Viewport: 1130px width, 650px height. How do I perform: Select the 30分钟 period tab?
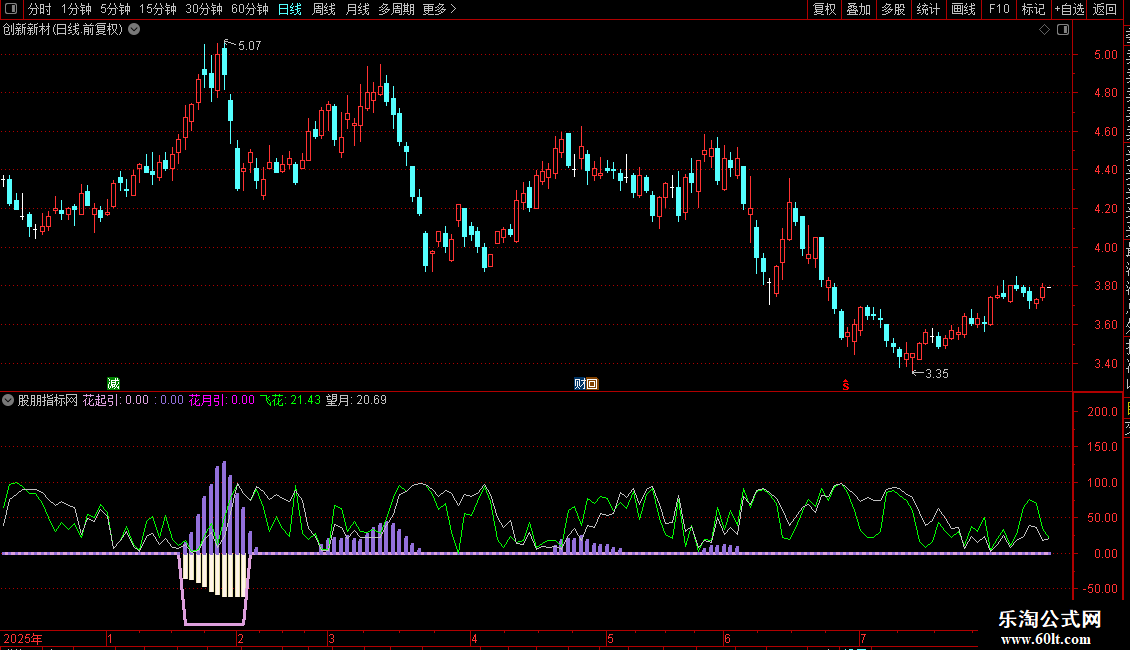point(204,9)
